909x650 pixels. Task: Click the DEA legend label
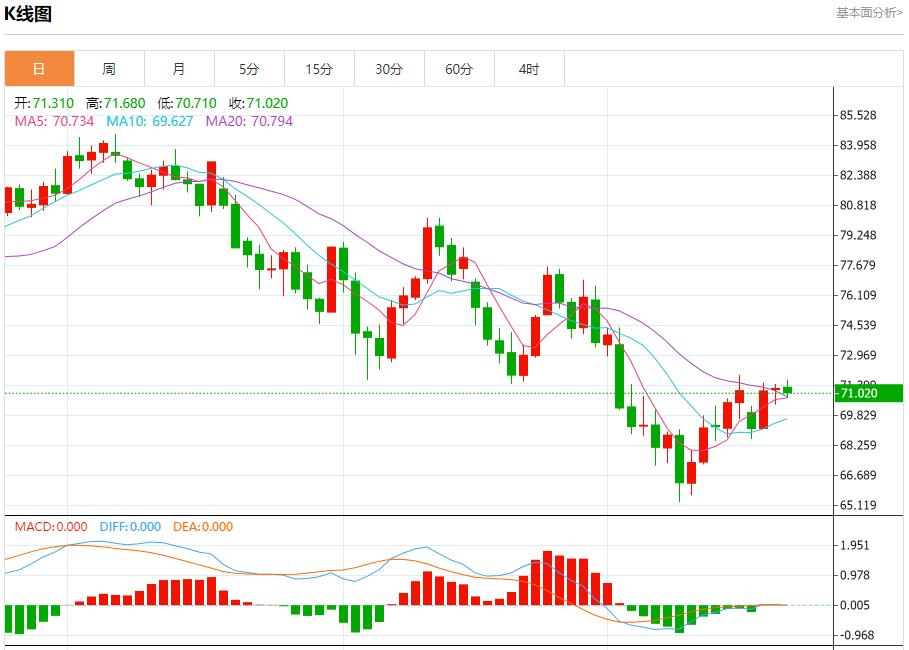[203, 527]
